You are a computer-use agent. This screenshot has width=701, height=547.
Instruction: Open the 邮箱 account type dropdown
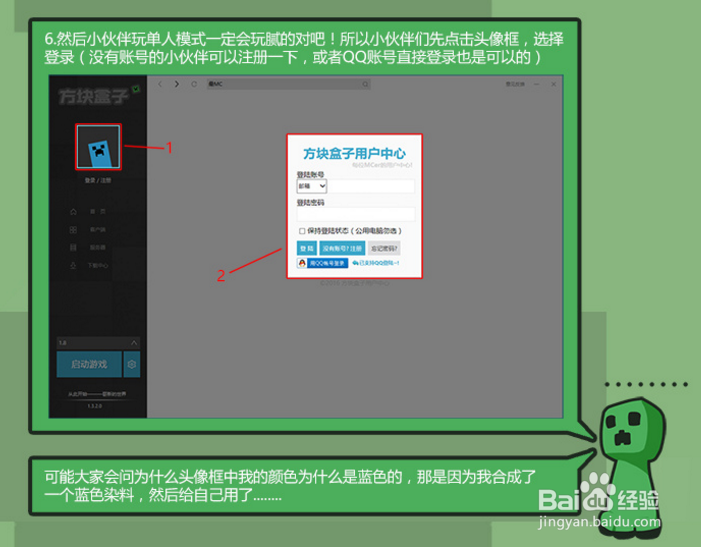pos(312,186)
